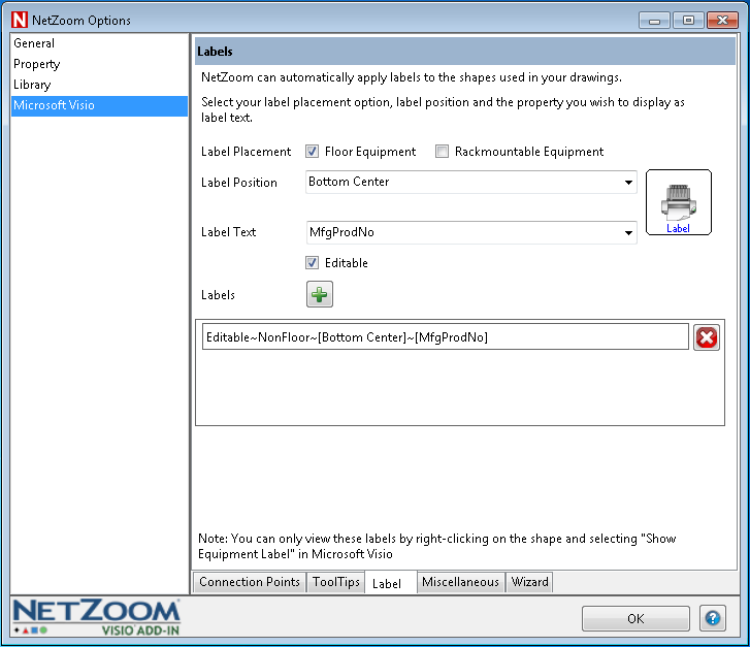Select Library in the left list
The height and width of the screenshot is (647, 750).
pos(99,85)
